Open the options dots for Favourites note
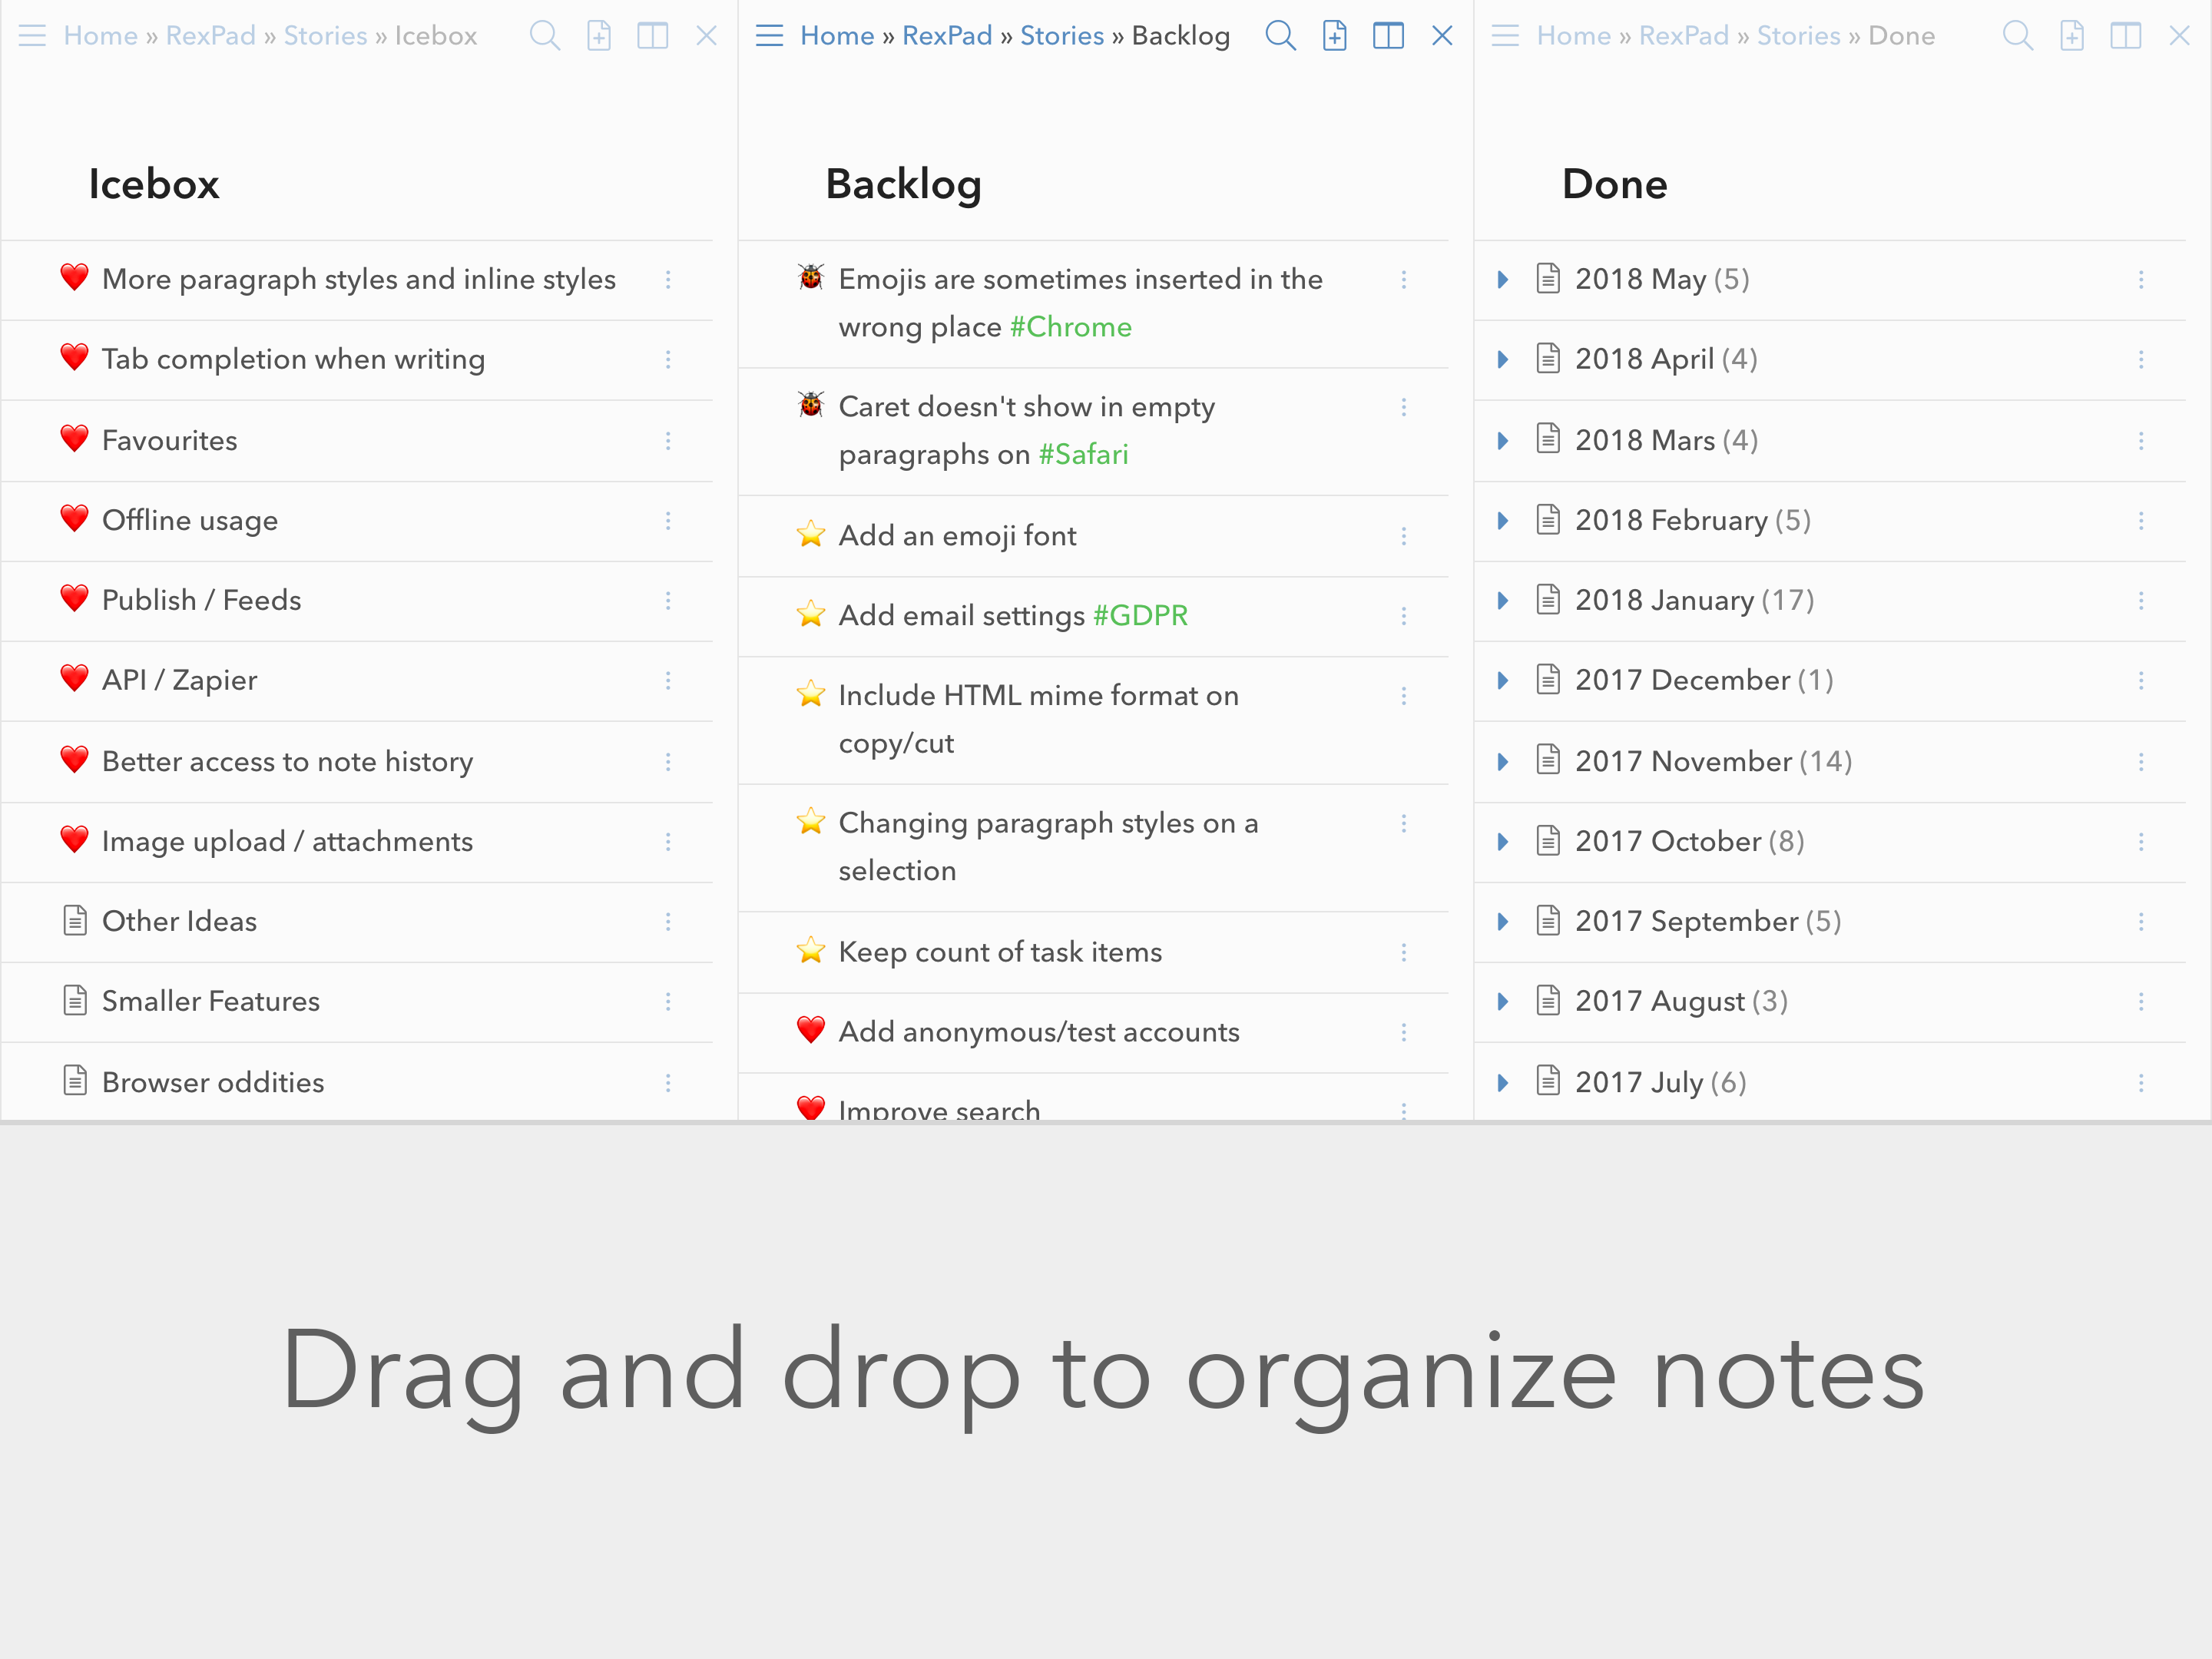Screen dimensions: 2212x1659 click(x=668, y=441)
